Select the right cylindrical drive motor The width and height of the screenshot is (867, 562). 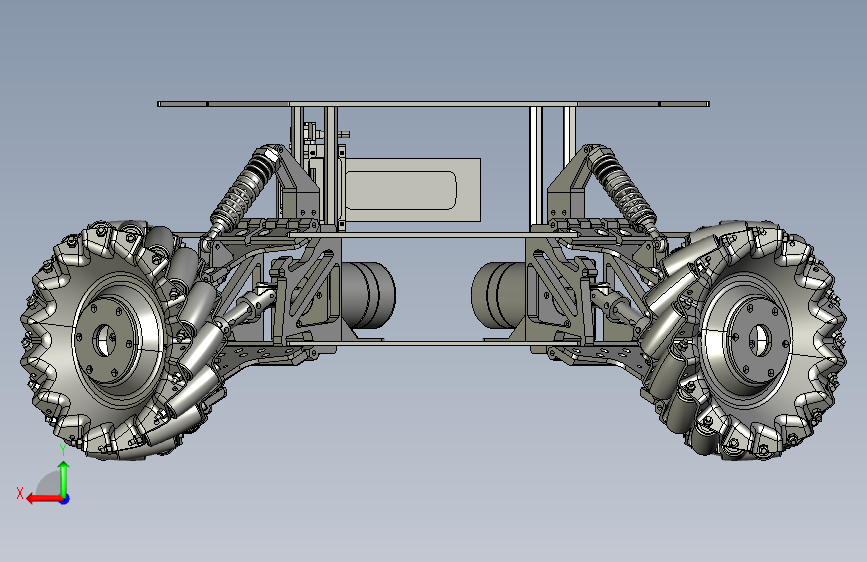pyautogui.click(x=500, y=295)
